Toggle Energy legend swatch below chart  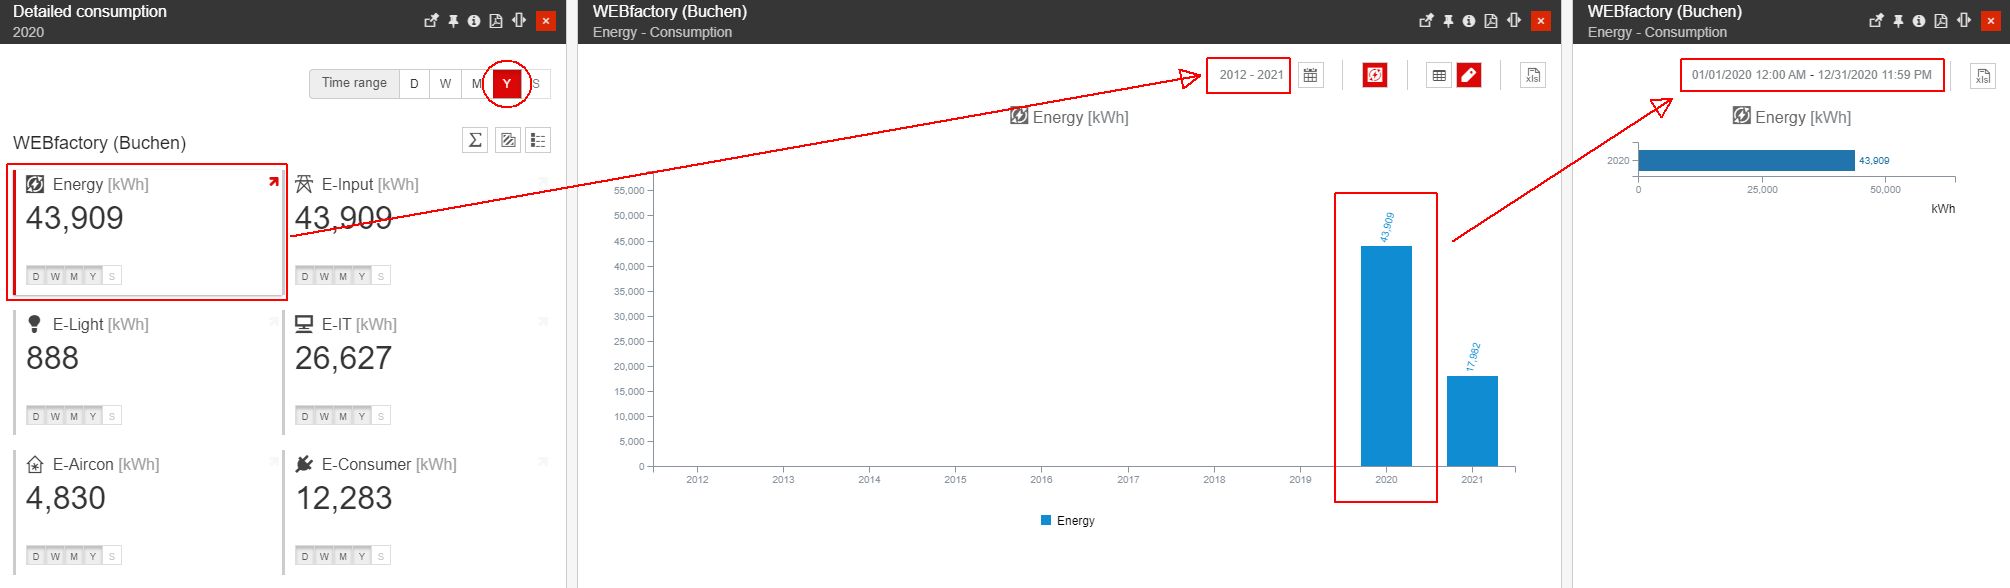pyautogui.click(x=1046, y=520)
